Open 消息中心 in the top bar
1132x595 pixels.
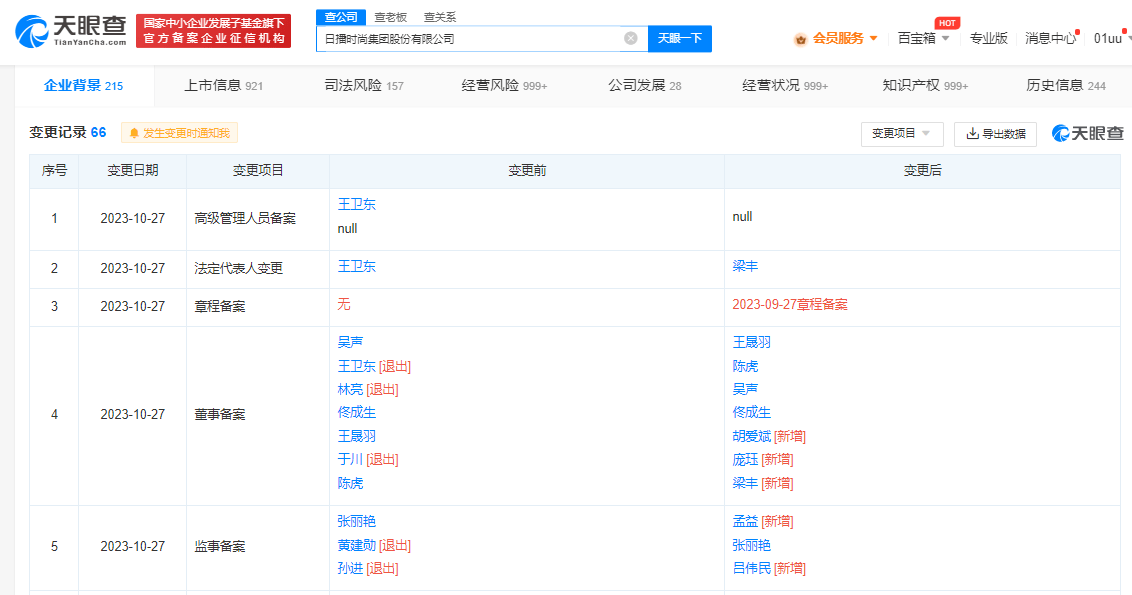pyautogui.click(x=1050, y=38)
